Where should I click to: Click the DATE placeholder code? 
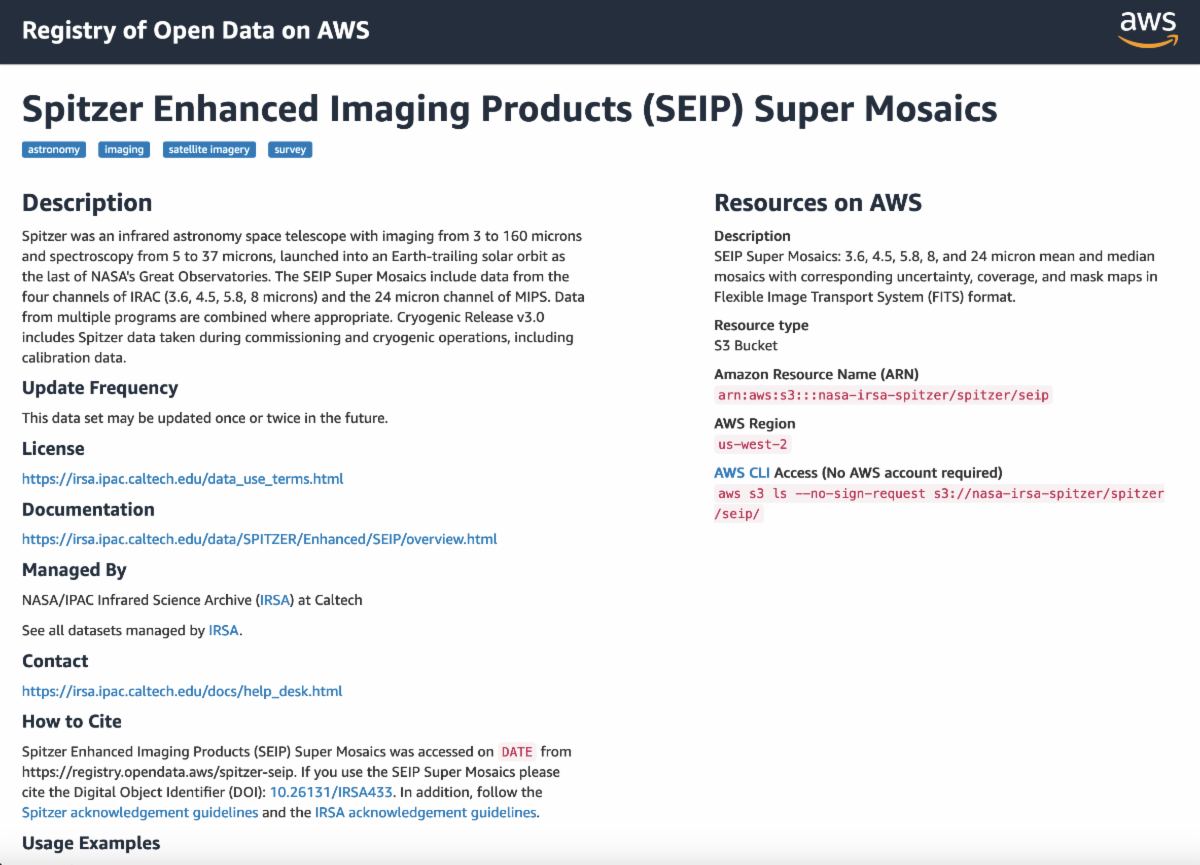(517, 752)
